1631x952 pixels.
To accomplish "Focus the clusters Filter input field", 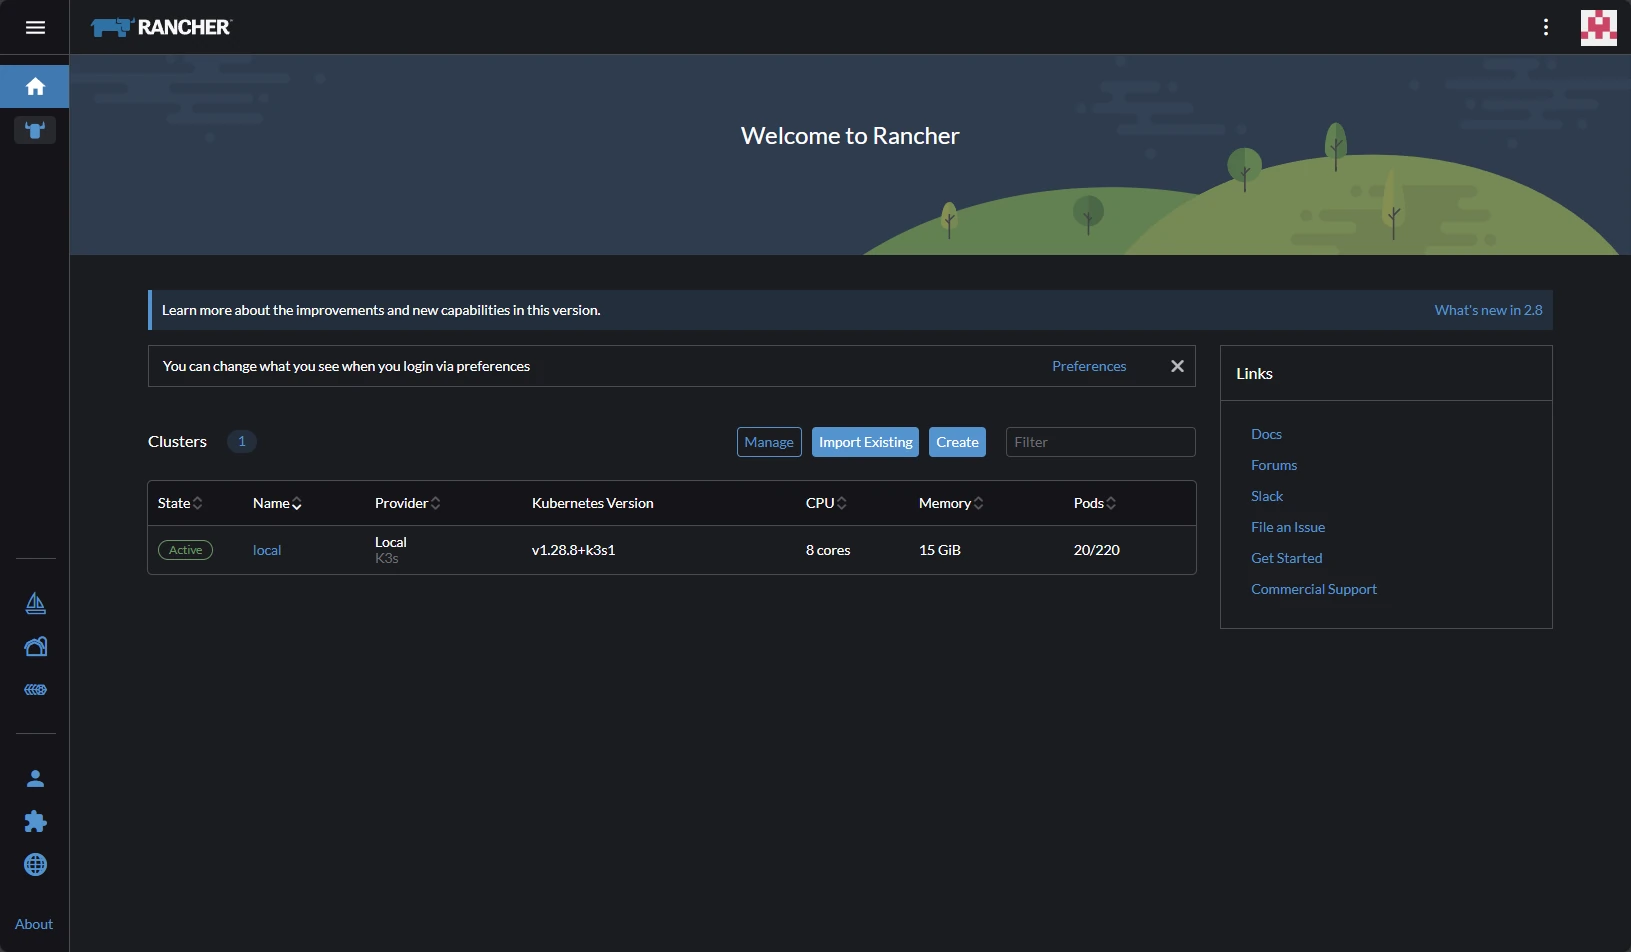I will point(1100,442).
